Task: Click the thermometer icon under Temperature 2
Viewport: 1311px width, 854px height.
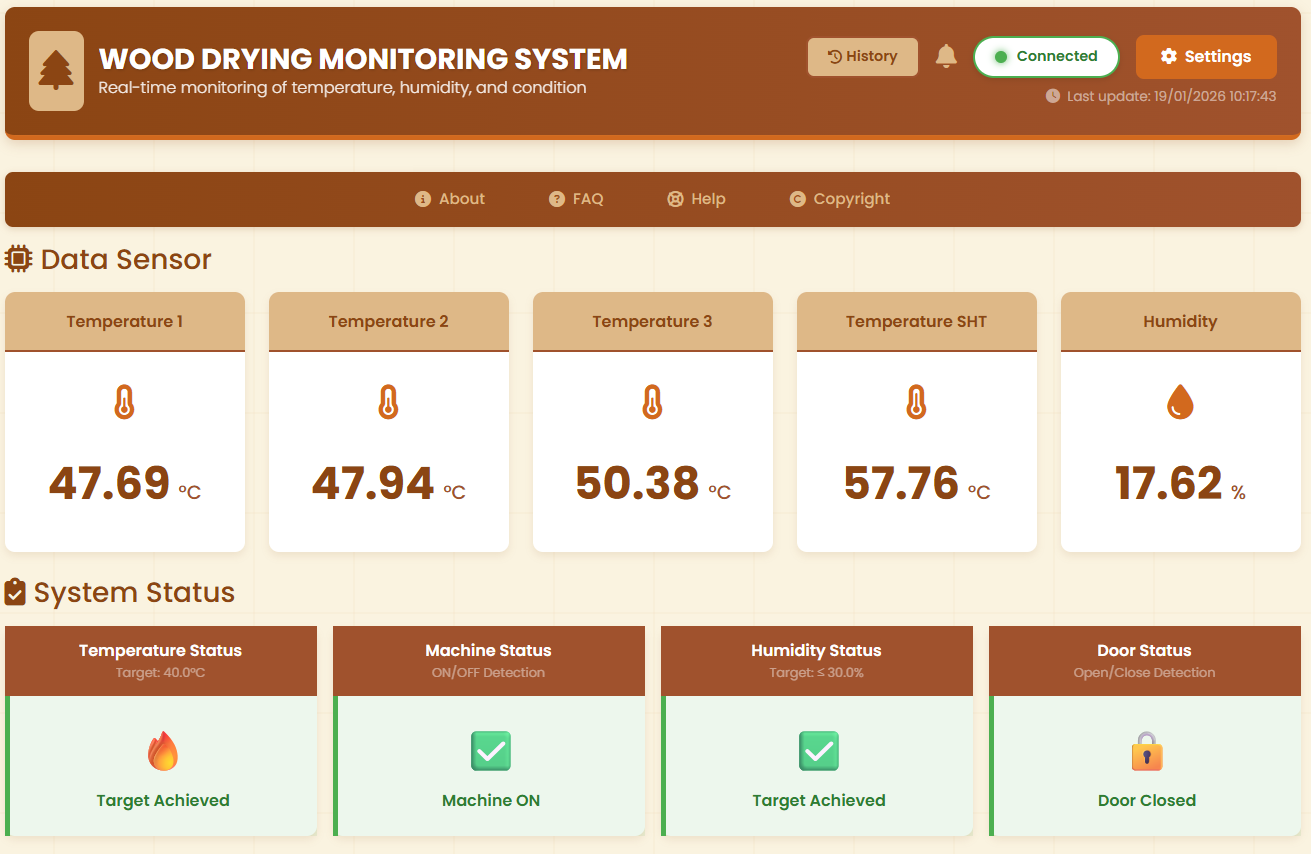Action: (x=388, y=403)
